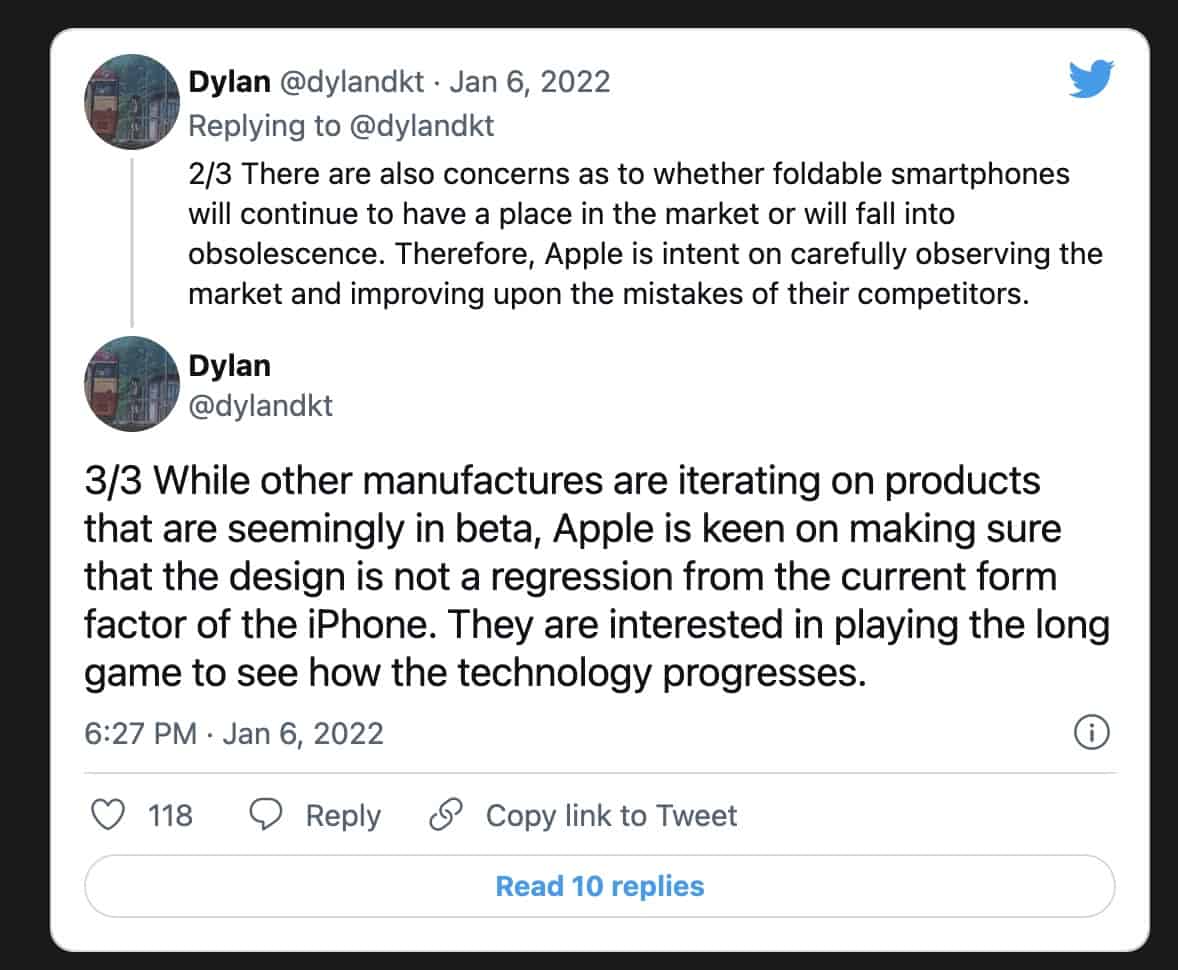Image resolution: width=1178 pixels, height=970 pixels.
Task: Click the Reply text label
Action: coord(343,815)
